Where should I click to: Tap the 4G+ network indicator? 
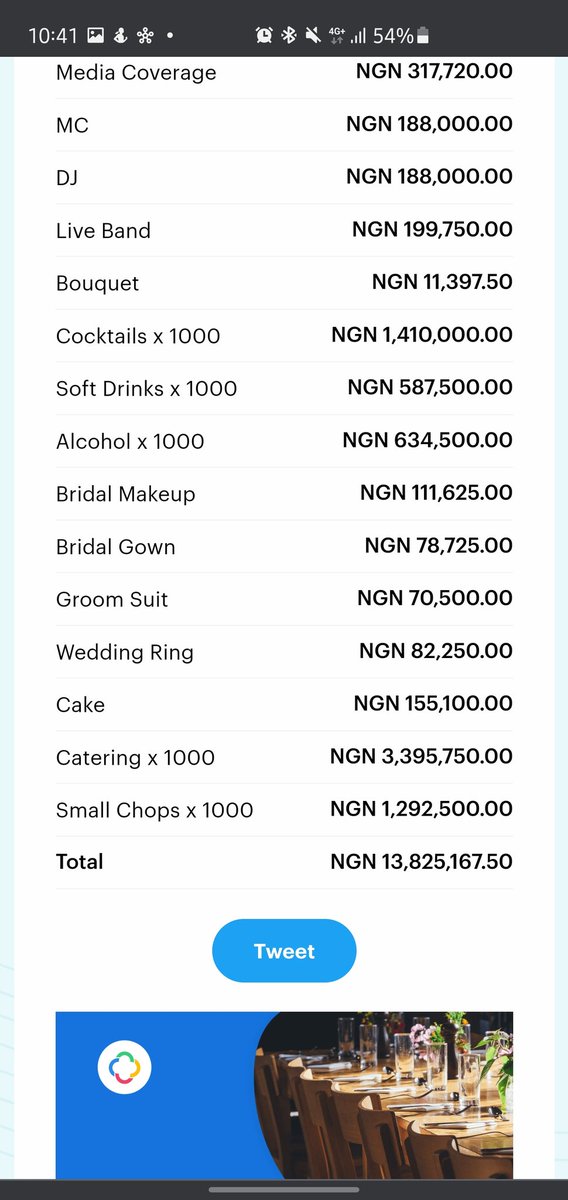coord(336,36)
